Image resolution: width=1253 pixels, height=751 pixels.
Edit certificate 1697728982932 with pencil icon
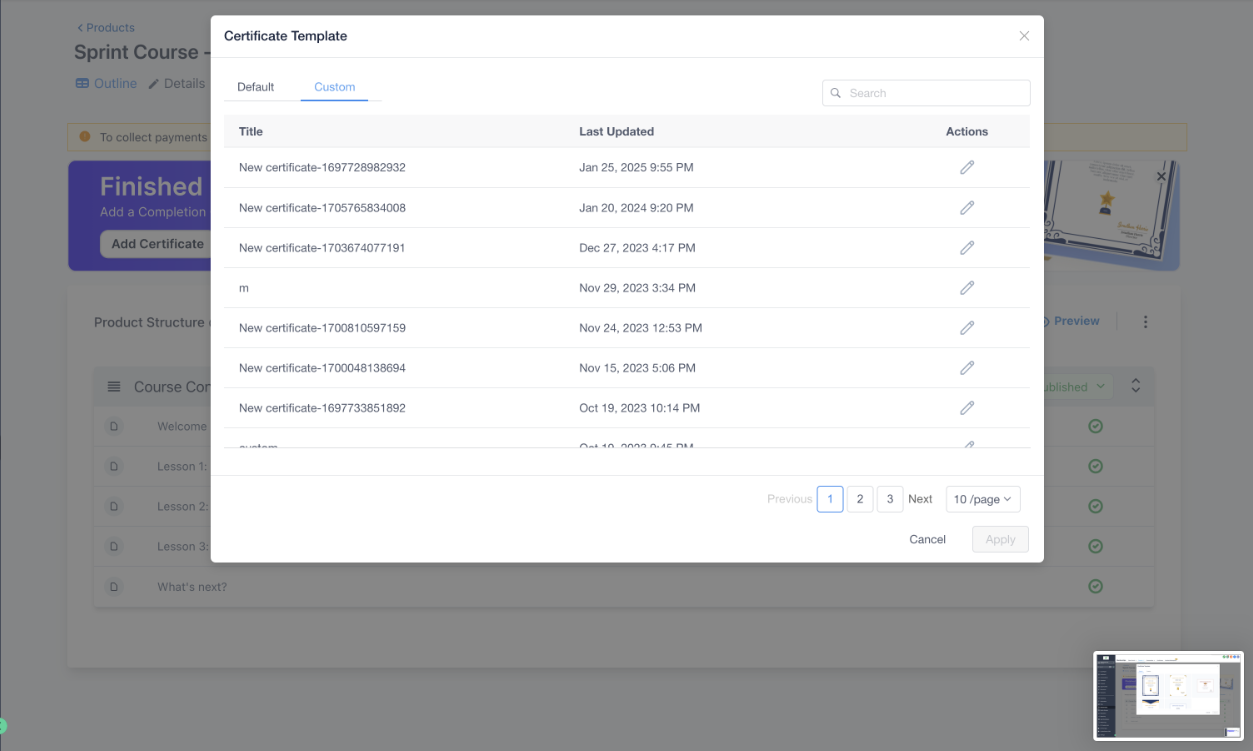[966, 168]
